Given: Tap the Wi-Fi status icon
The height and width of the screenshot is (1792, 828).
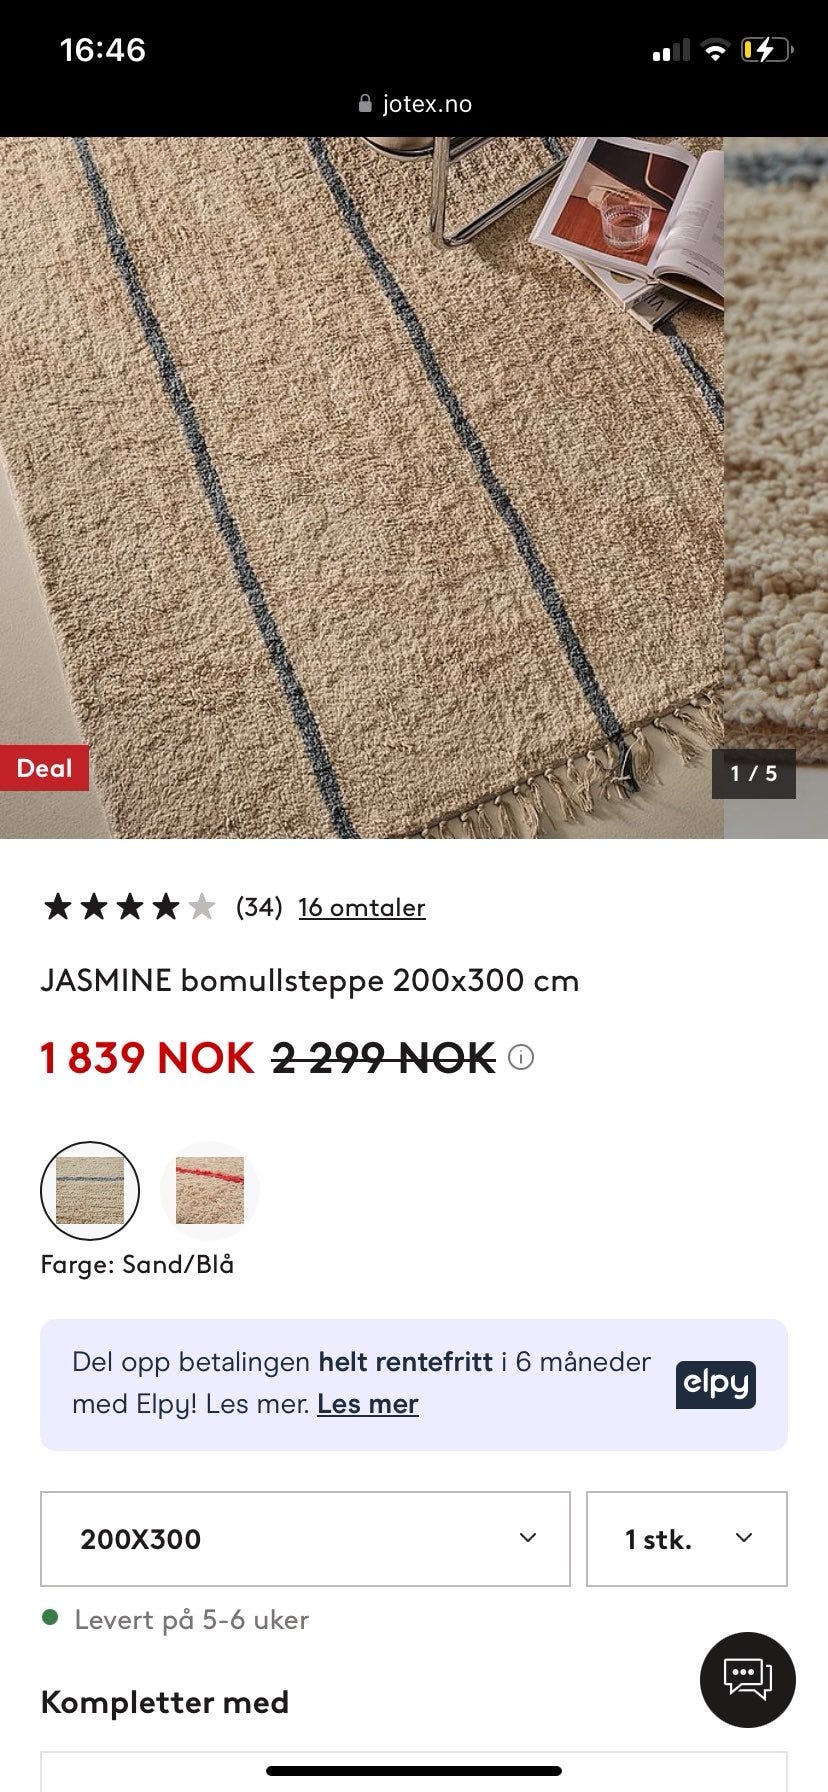Looking at the screenshot, I should [x=714, y=50].
